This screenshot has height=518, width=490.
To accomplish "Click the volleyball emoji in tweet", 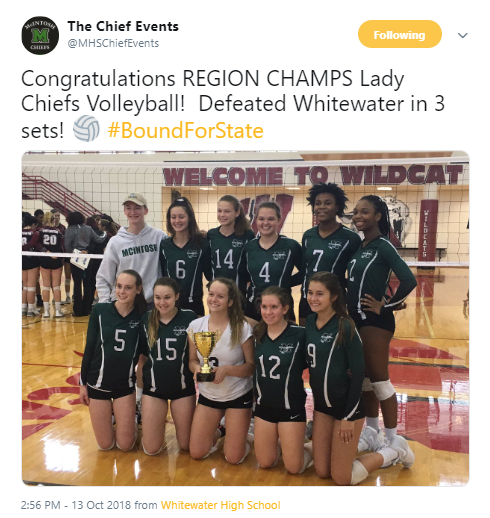I will point(86,129).
